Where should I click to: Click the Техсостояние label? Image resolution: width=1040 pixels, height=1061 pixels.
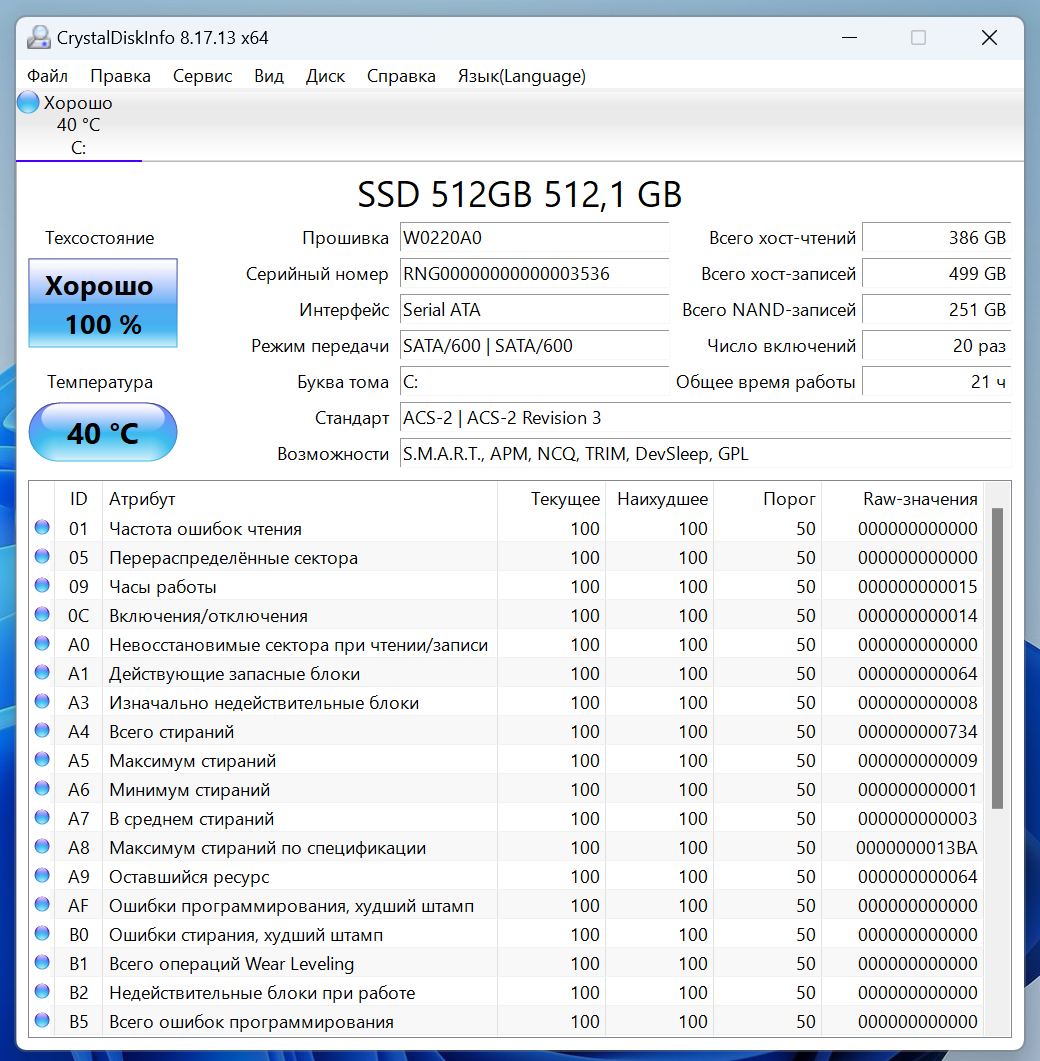99,238
